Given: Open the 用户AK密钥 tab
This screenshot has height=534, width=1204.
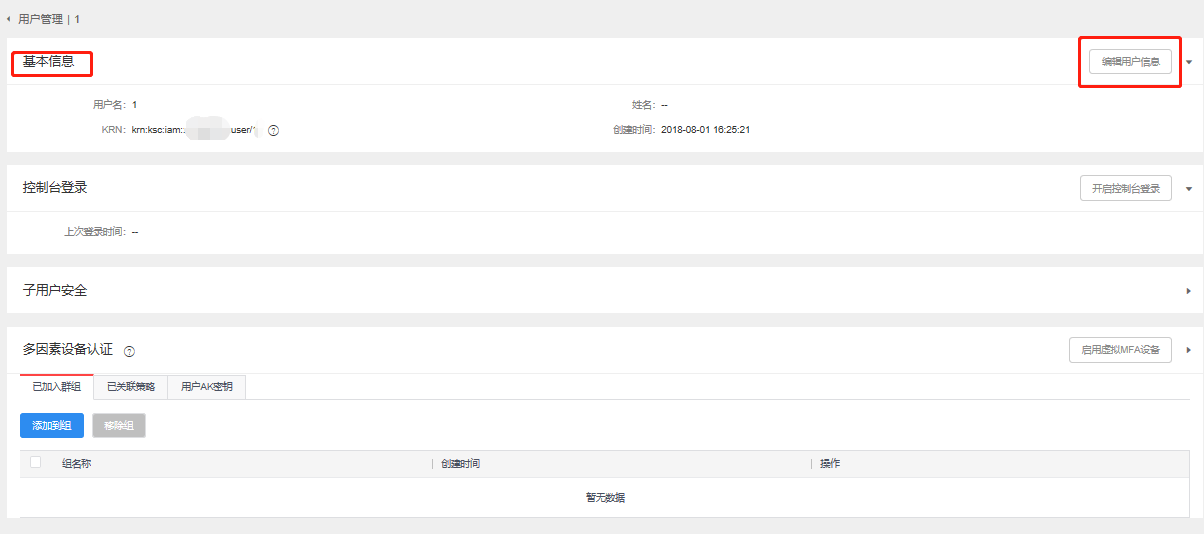Looking at the screenshot, I should [206, 387].
